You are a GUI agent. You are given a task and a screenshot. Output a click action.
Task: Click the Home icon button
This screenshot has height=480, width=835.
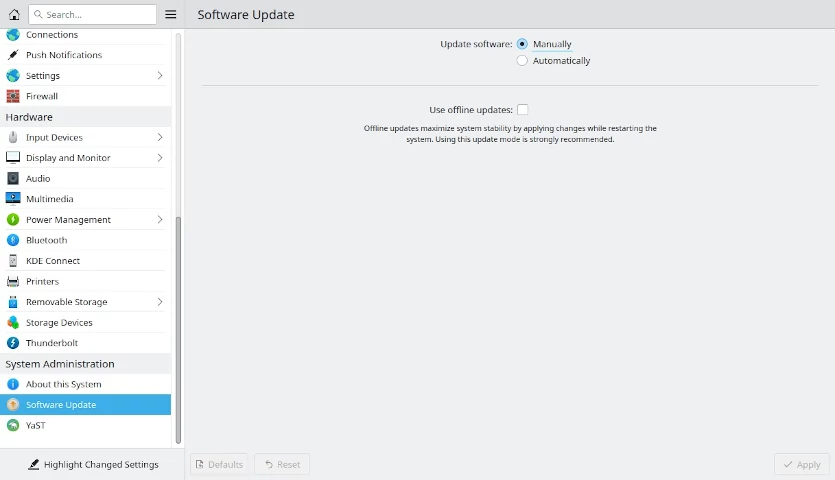coord(14,15)
